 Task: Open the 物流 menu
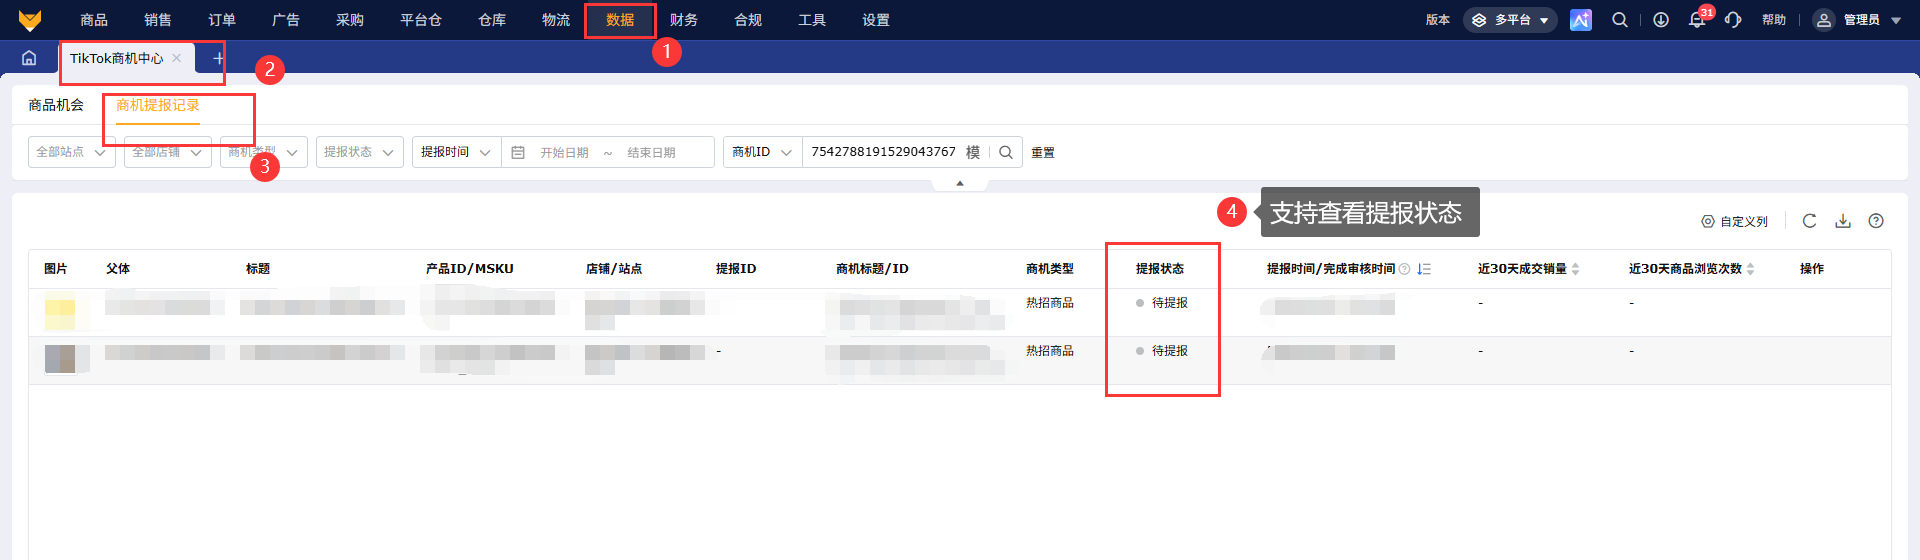(556, 20)
